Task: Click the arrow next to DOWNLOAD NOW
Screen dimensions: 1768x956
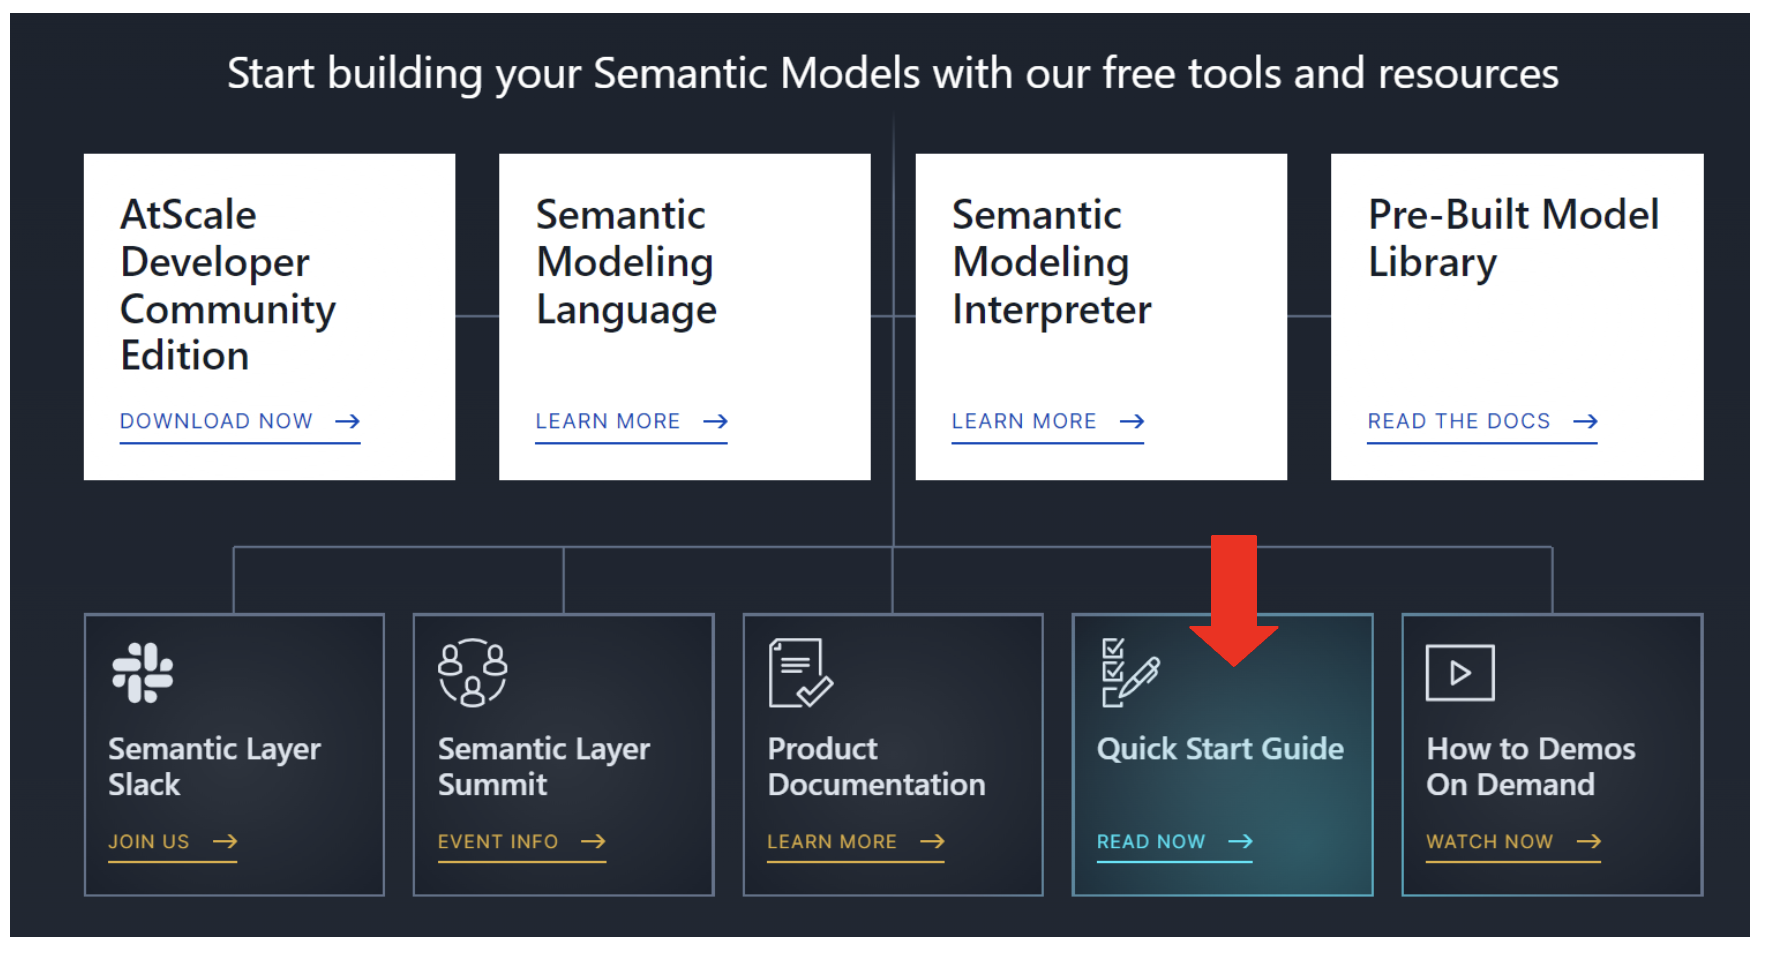Action: tap(347, 421)
